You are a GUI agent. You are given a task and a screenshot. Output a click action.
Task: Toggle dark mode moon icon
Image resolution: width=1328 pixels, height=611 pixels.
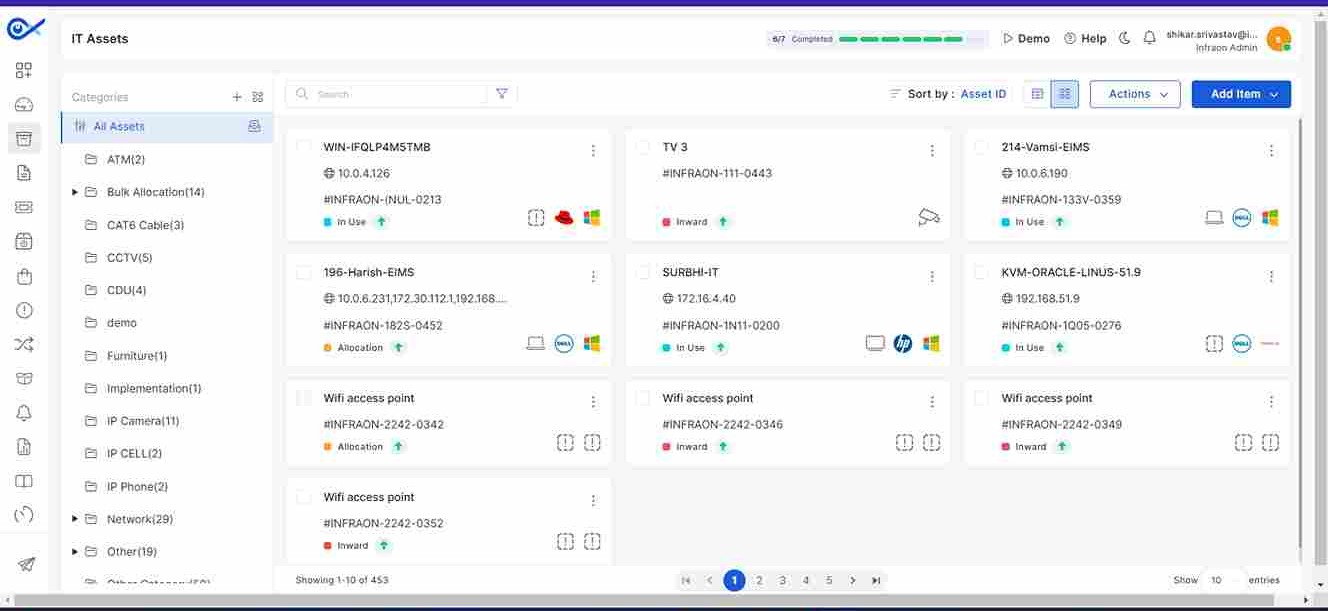1124,38
